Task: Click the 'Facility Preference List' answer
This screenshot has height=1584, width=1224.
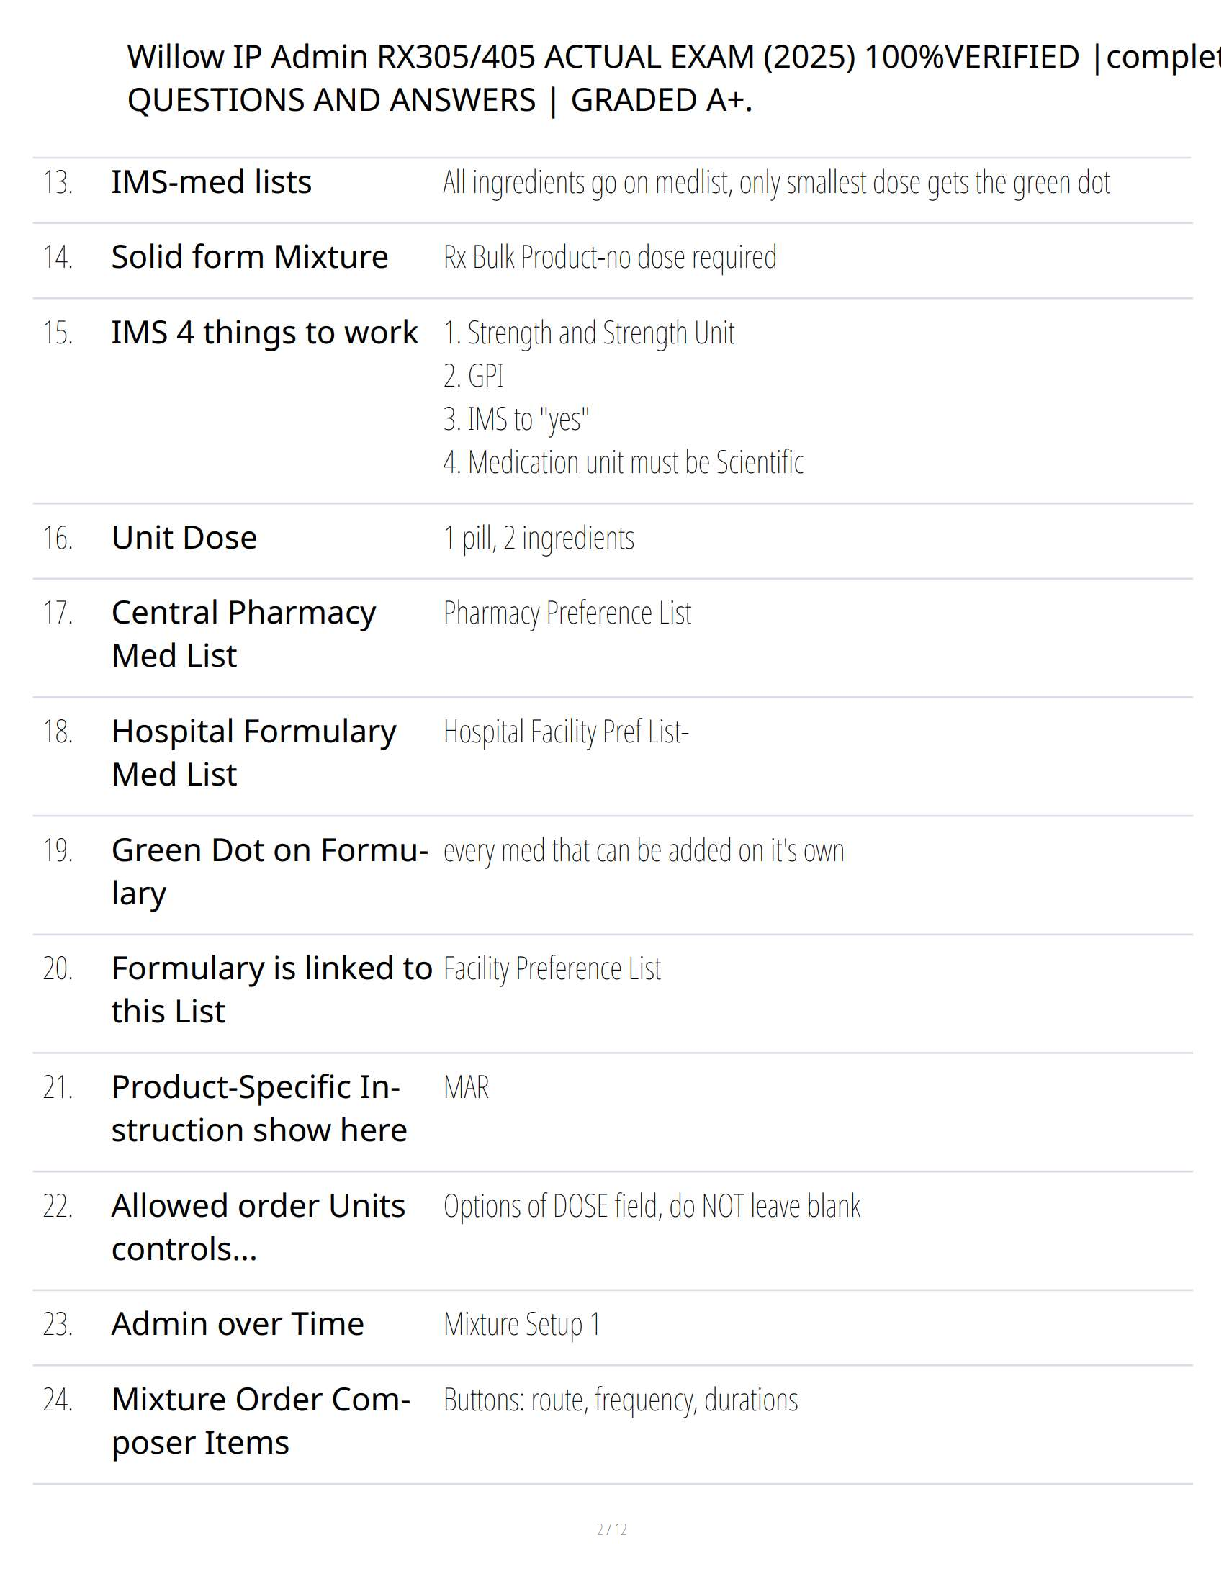Action: [x=552, y=969]
